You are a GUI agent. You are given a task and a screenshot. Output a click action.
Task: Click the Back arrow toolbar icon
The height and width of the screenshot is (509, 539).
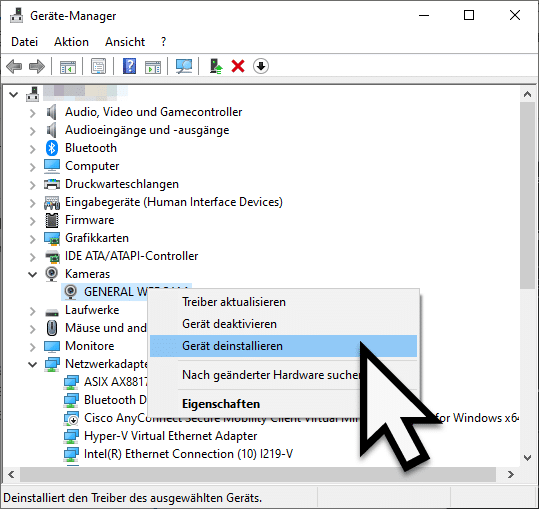[x=14, y=66]
